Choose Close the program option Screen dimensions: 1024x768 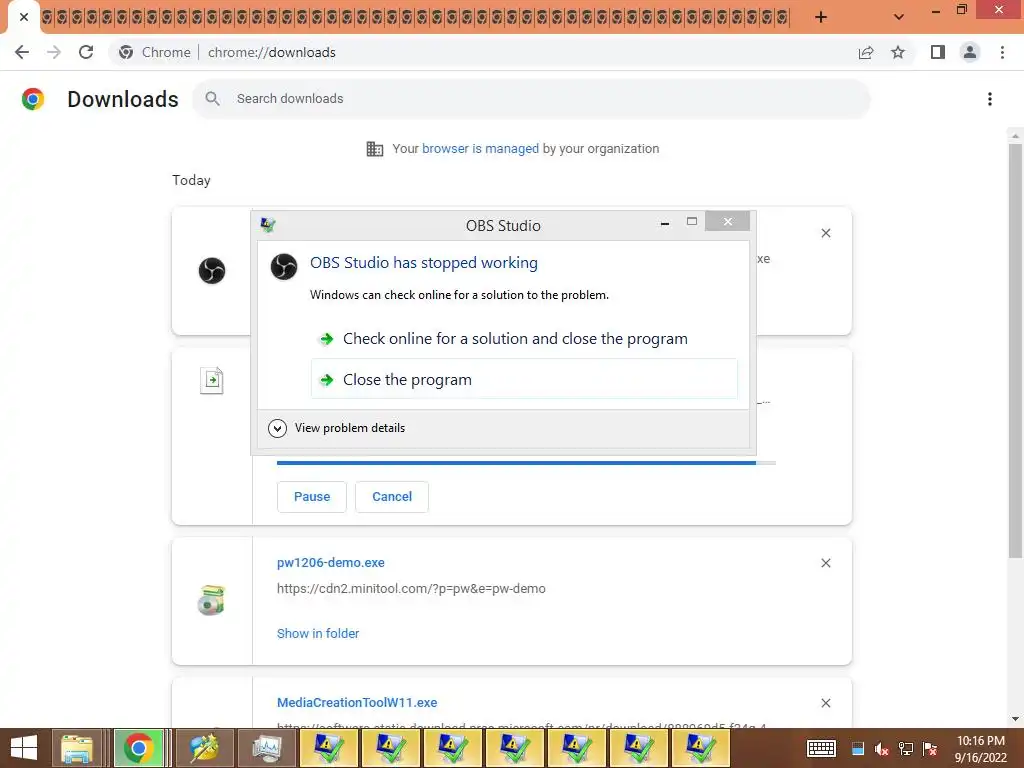[x=524, y=379]
